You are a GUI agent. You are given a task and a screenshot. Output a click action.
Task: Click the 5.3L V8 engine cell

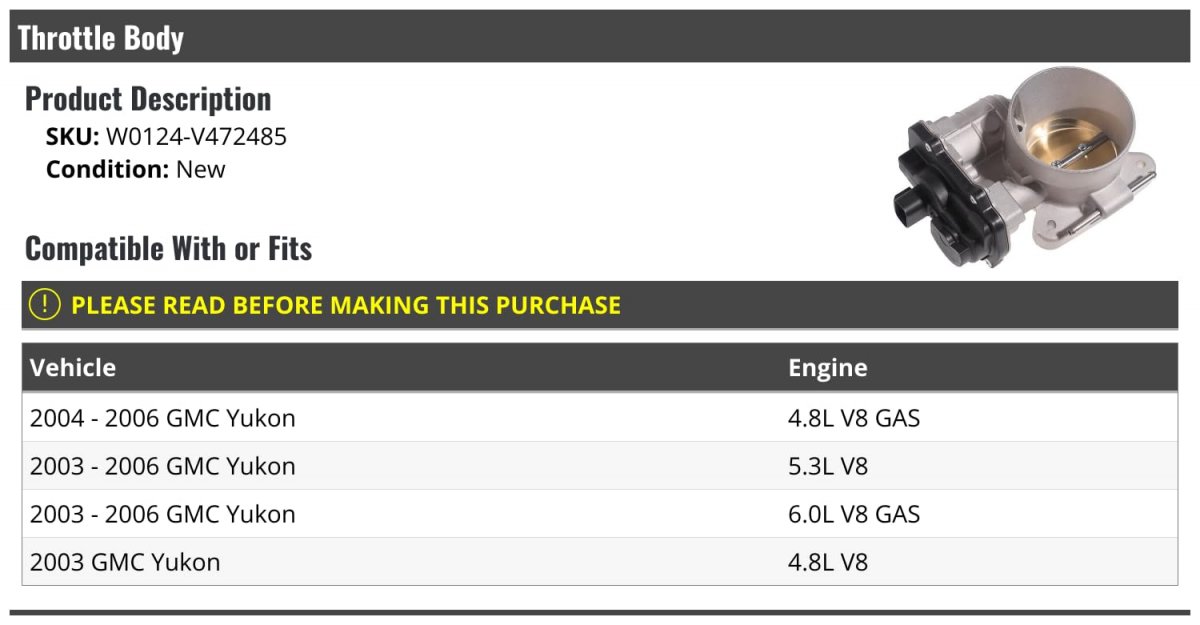tap(828, 466)
